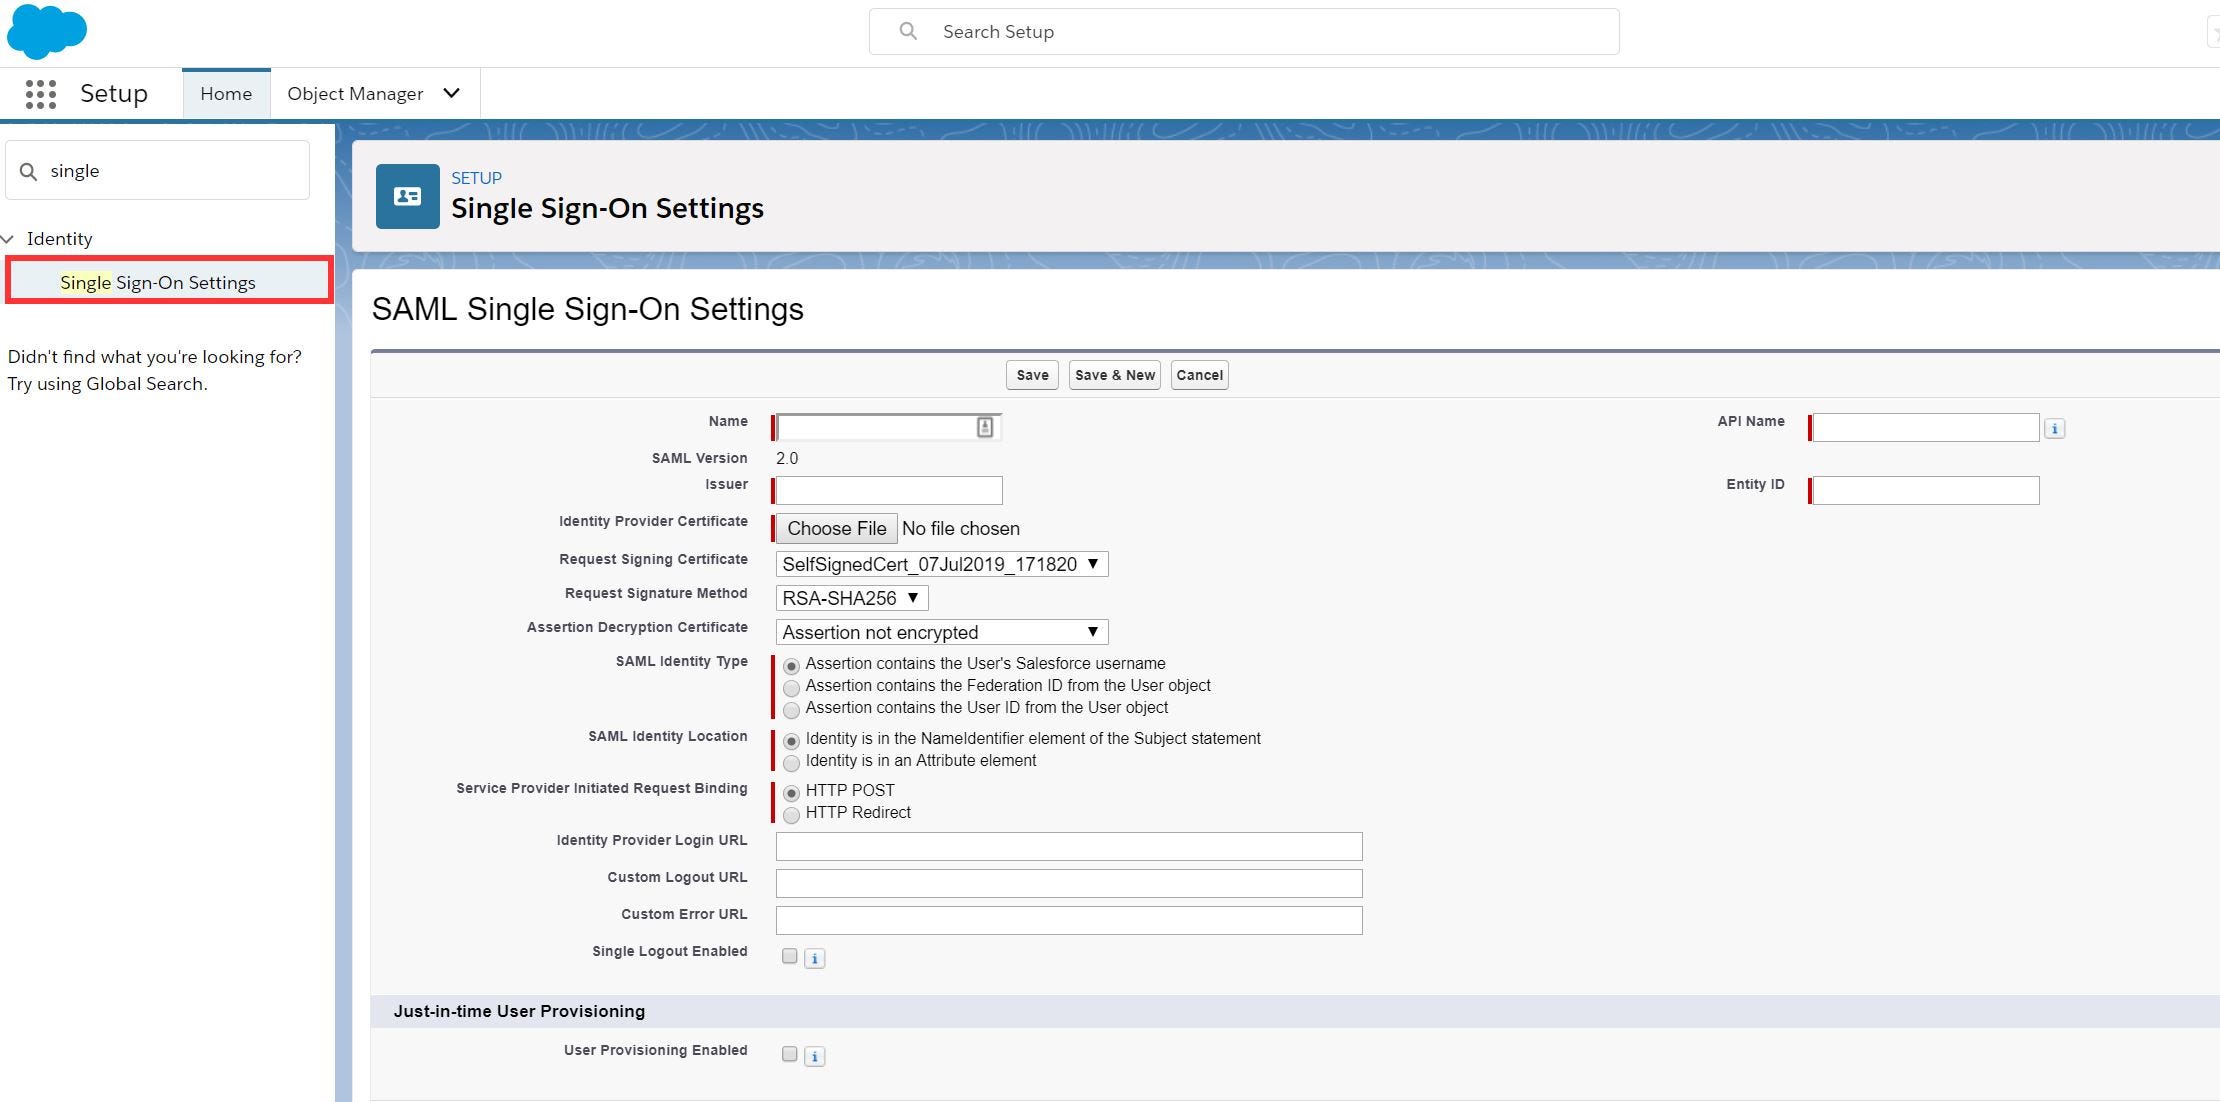Click the User Provisioning Enabled info icon
Screen dimensions: 2220x1102
coord(815,1057)
